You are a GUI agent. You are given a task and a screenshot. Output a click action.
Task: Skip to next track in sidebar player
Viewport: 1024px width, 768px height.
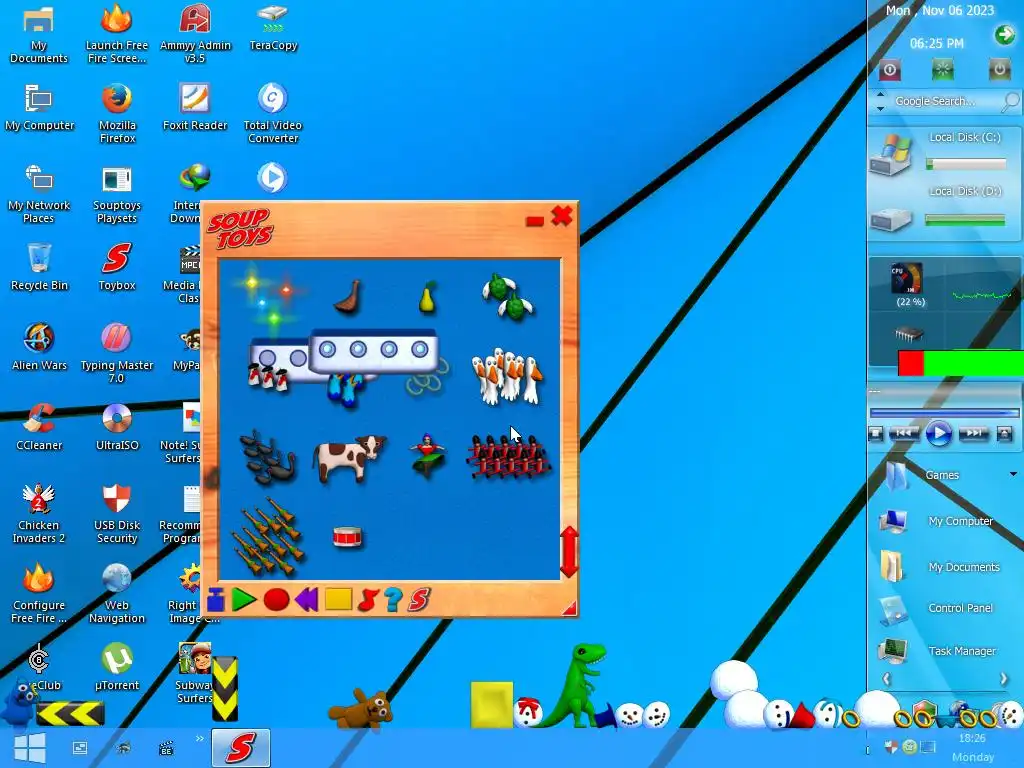[974, 433]
